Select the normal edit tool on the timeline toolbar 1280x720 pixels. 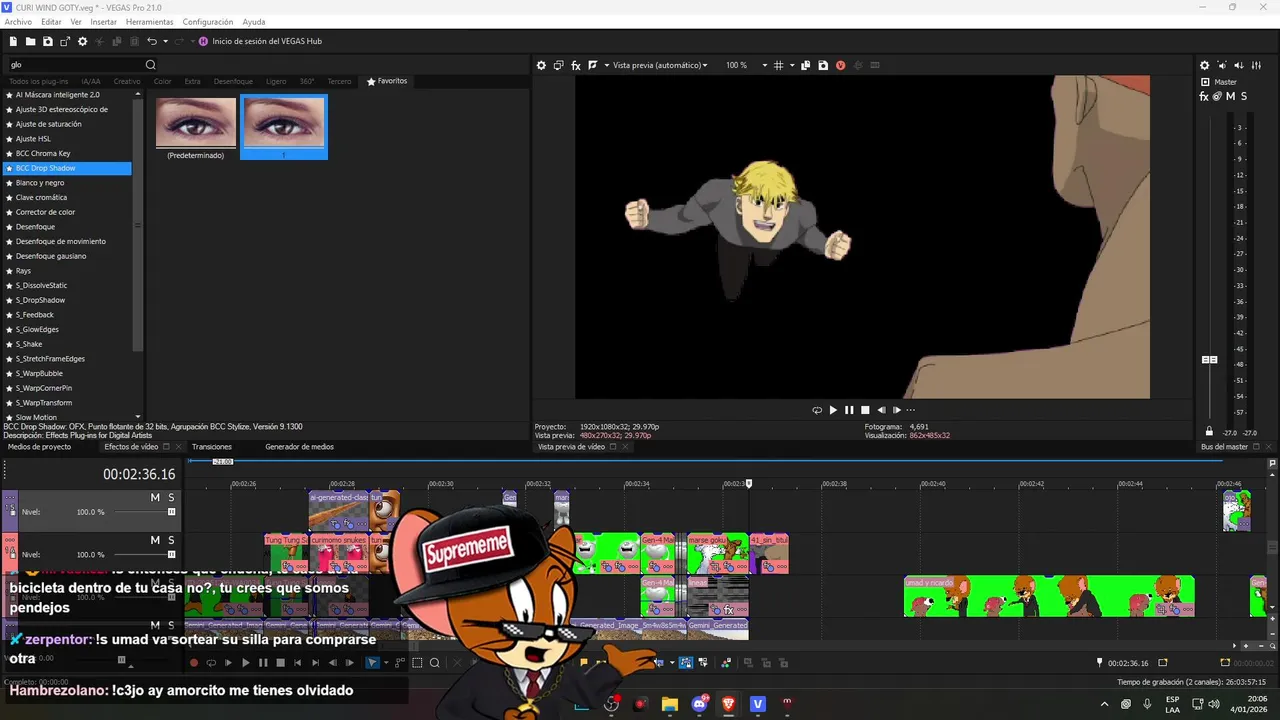(373, 662)
